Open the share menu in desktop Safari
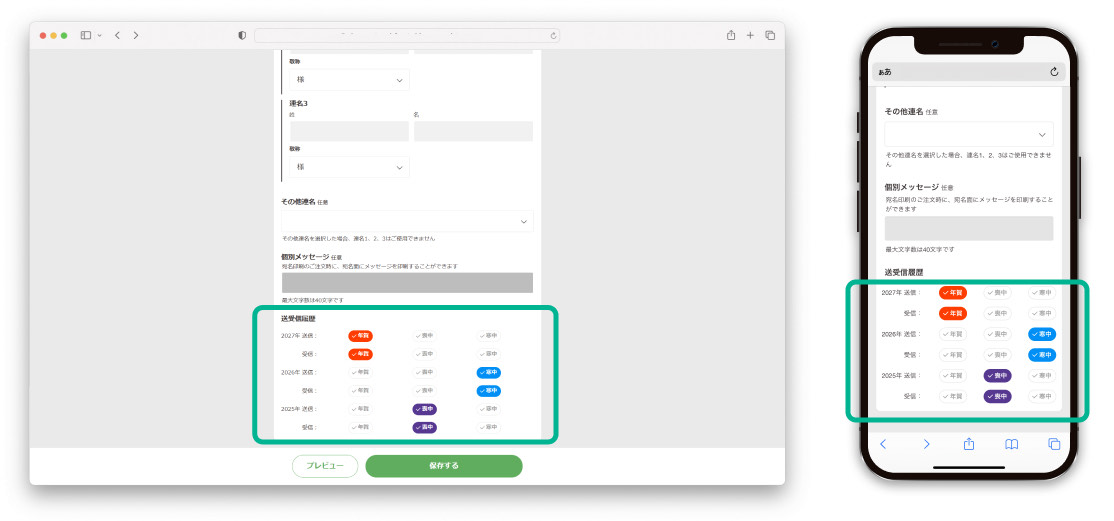 [x=730, y=35]
